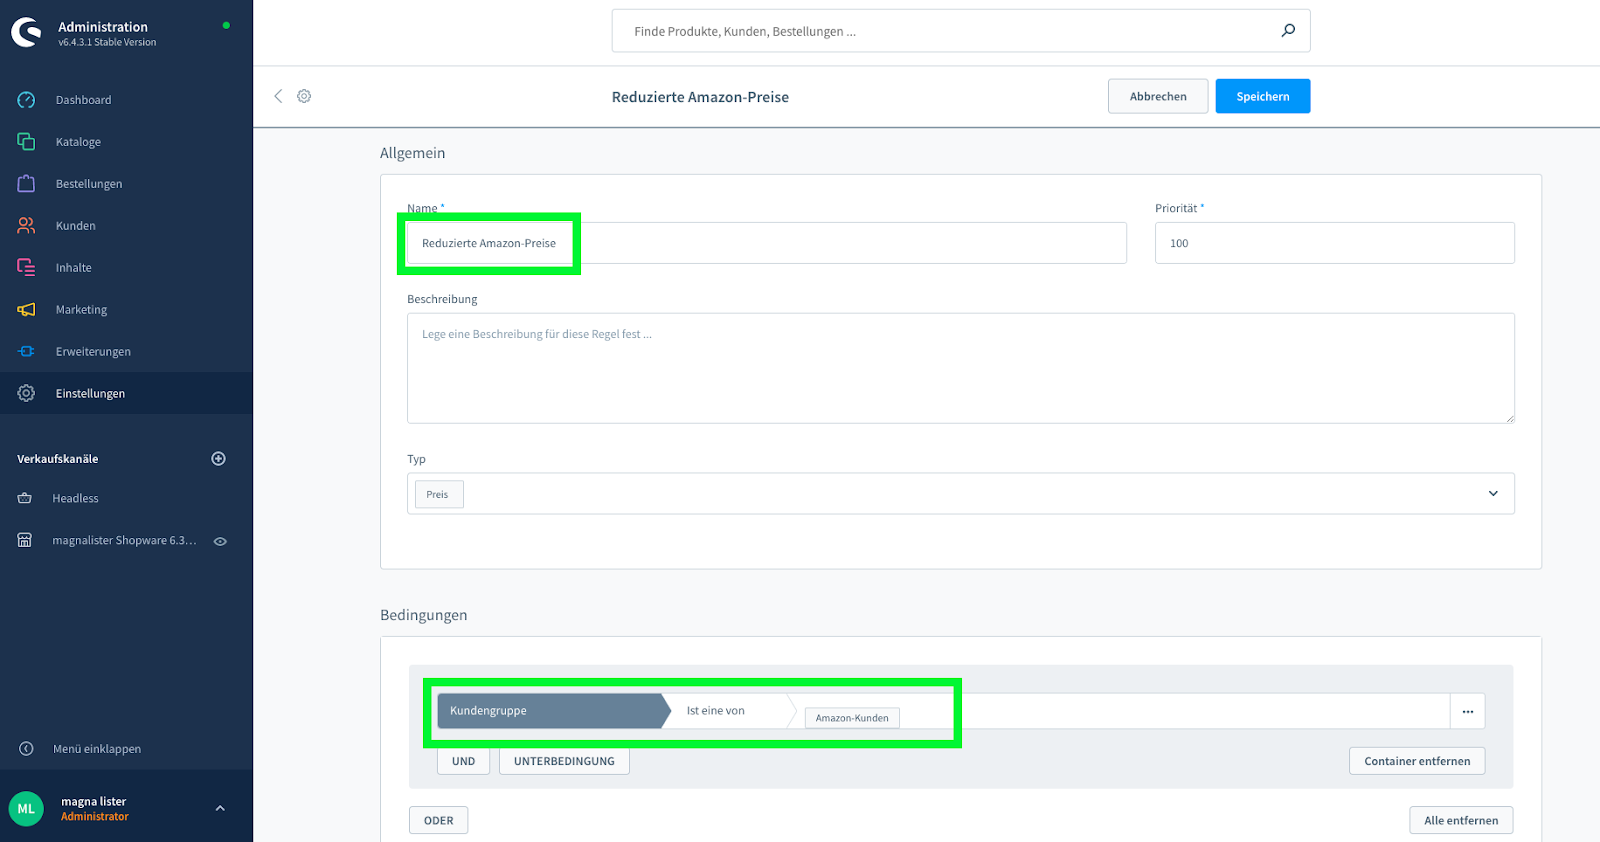Add a new Verkaufskanal with plus icon
This screenshot has height=842, width=1600.
pyautogui.click(x=219, y=459)
